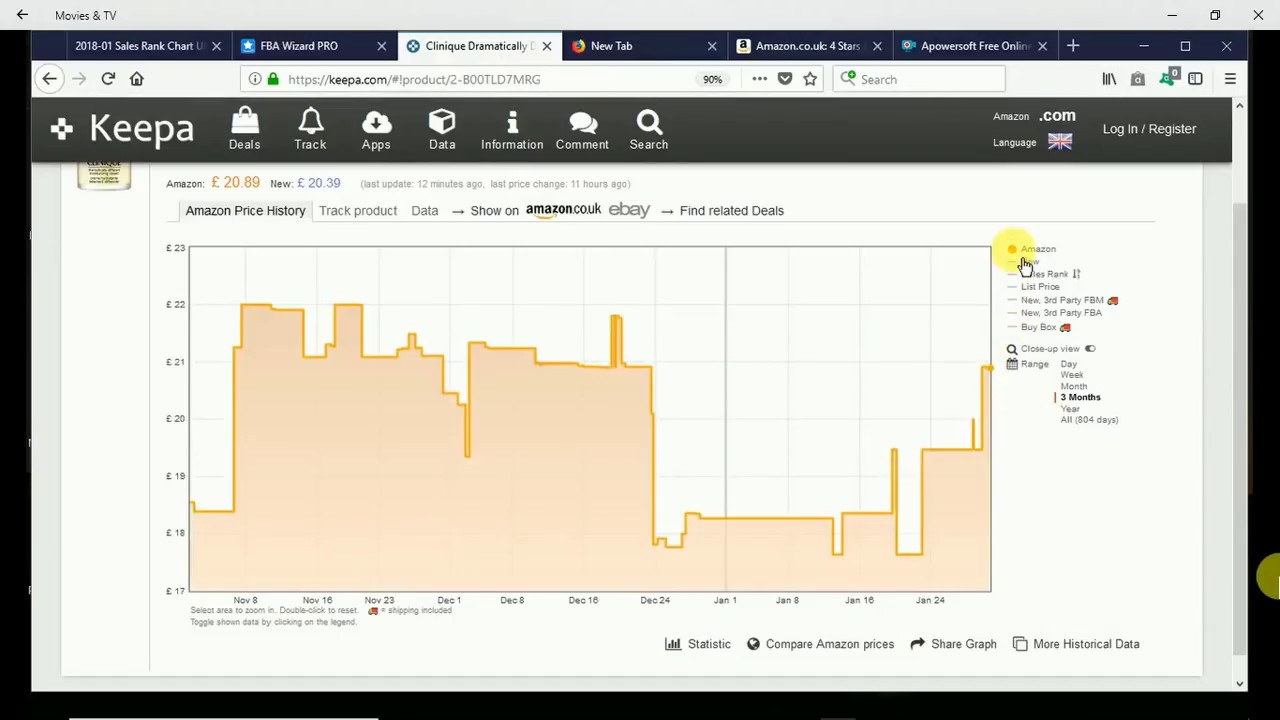
Task: Click the 90% zoom level indicator
Action: coord(712,79)
